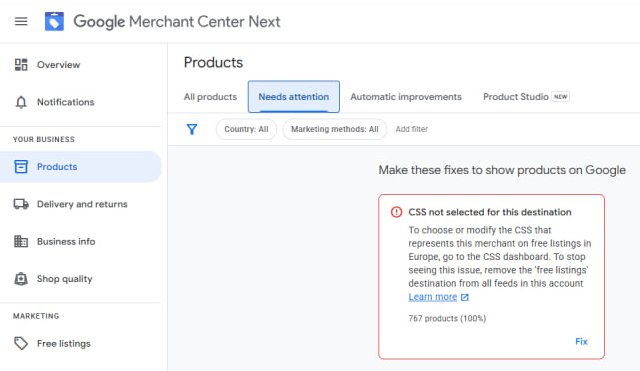640x371 pixels.
Task: Click the Delivery and returns truck icon
Action: point(21,204)
